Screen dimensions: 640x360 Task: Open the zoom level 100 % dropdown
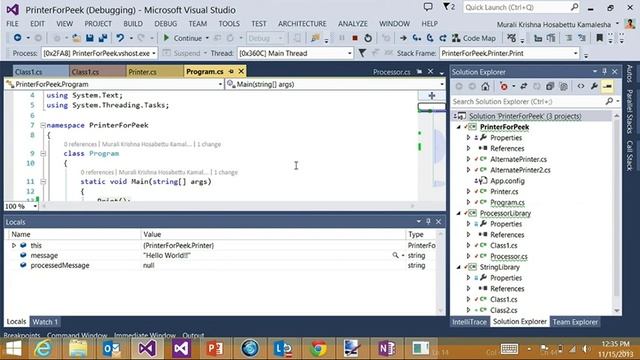[21, 207]
